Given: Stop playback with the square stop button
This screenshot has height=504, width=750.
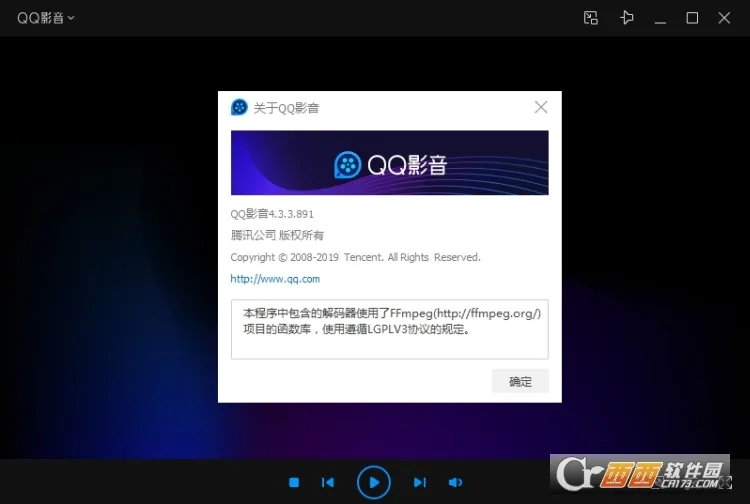Looking at the screenshot, I should pos(294,482).
